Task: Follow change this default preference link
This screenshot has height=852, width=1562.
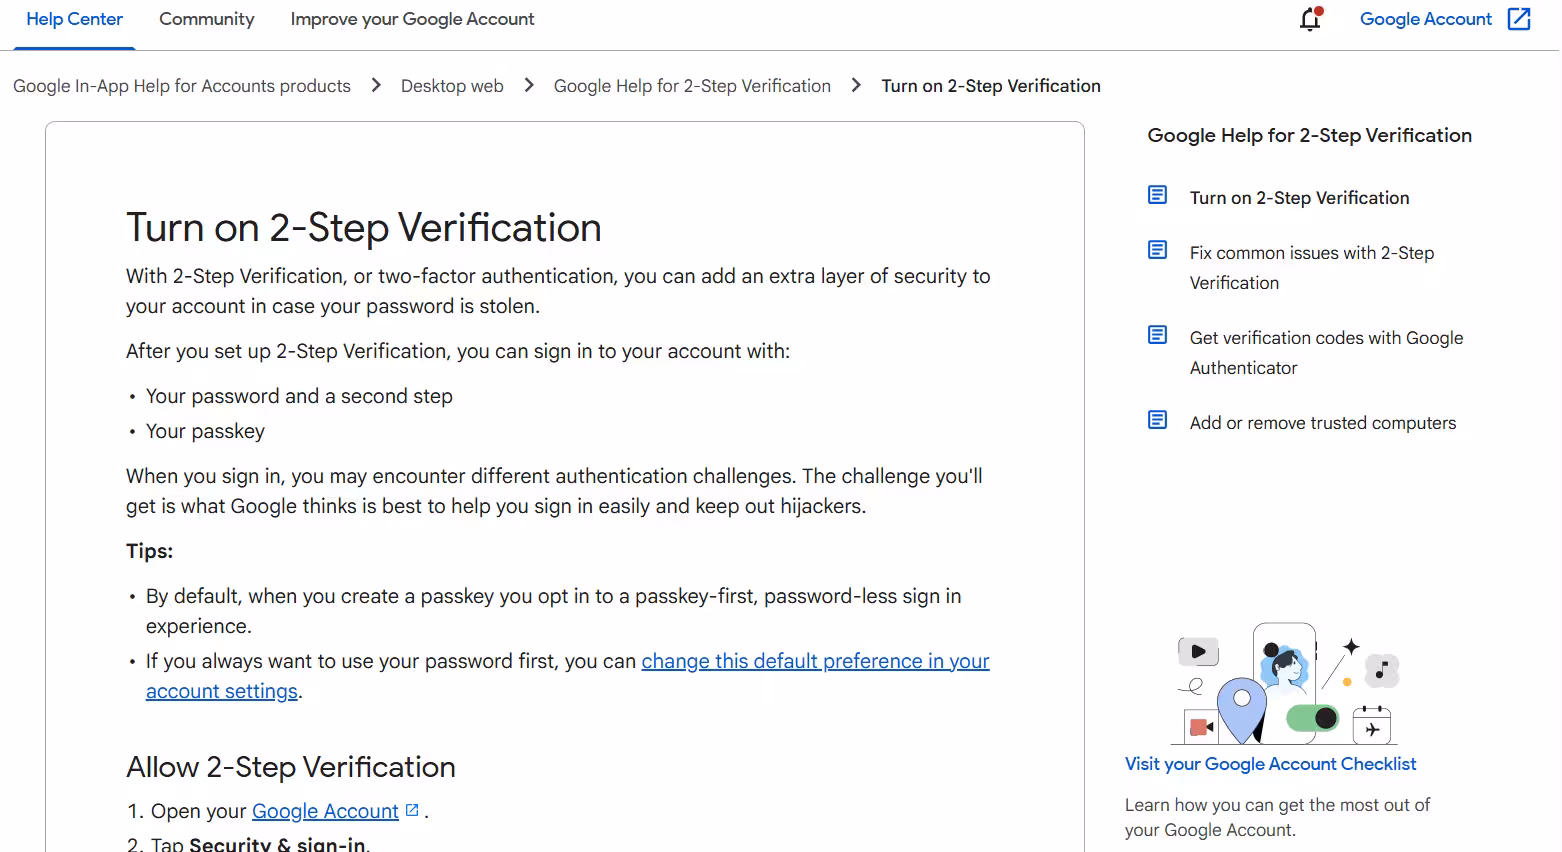Action: pyautogui.click(x=815, y=661)
